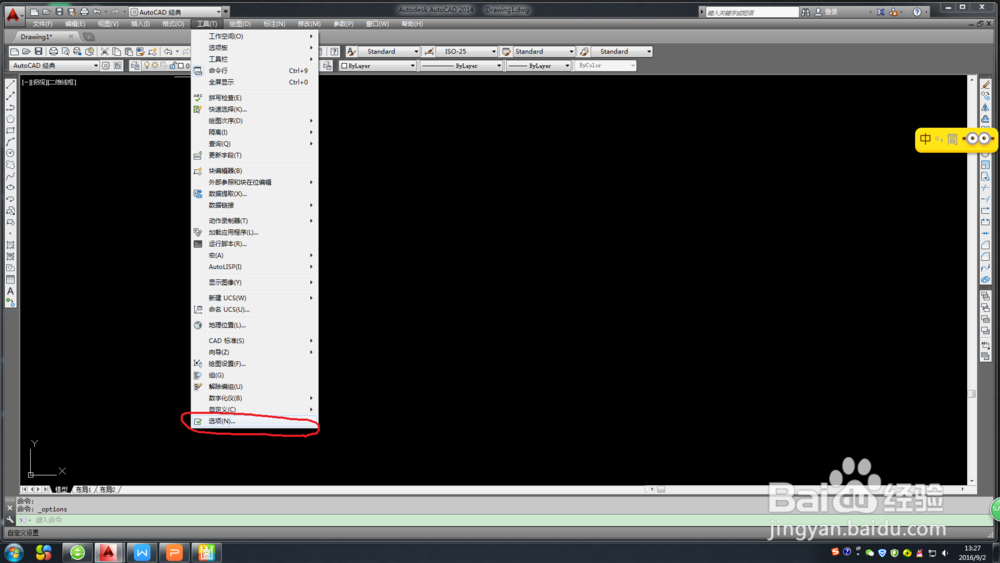Click the Multileader Style icon

584,52
